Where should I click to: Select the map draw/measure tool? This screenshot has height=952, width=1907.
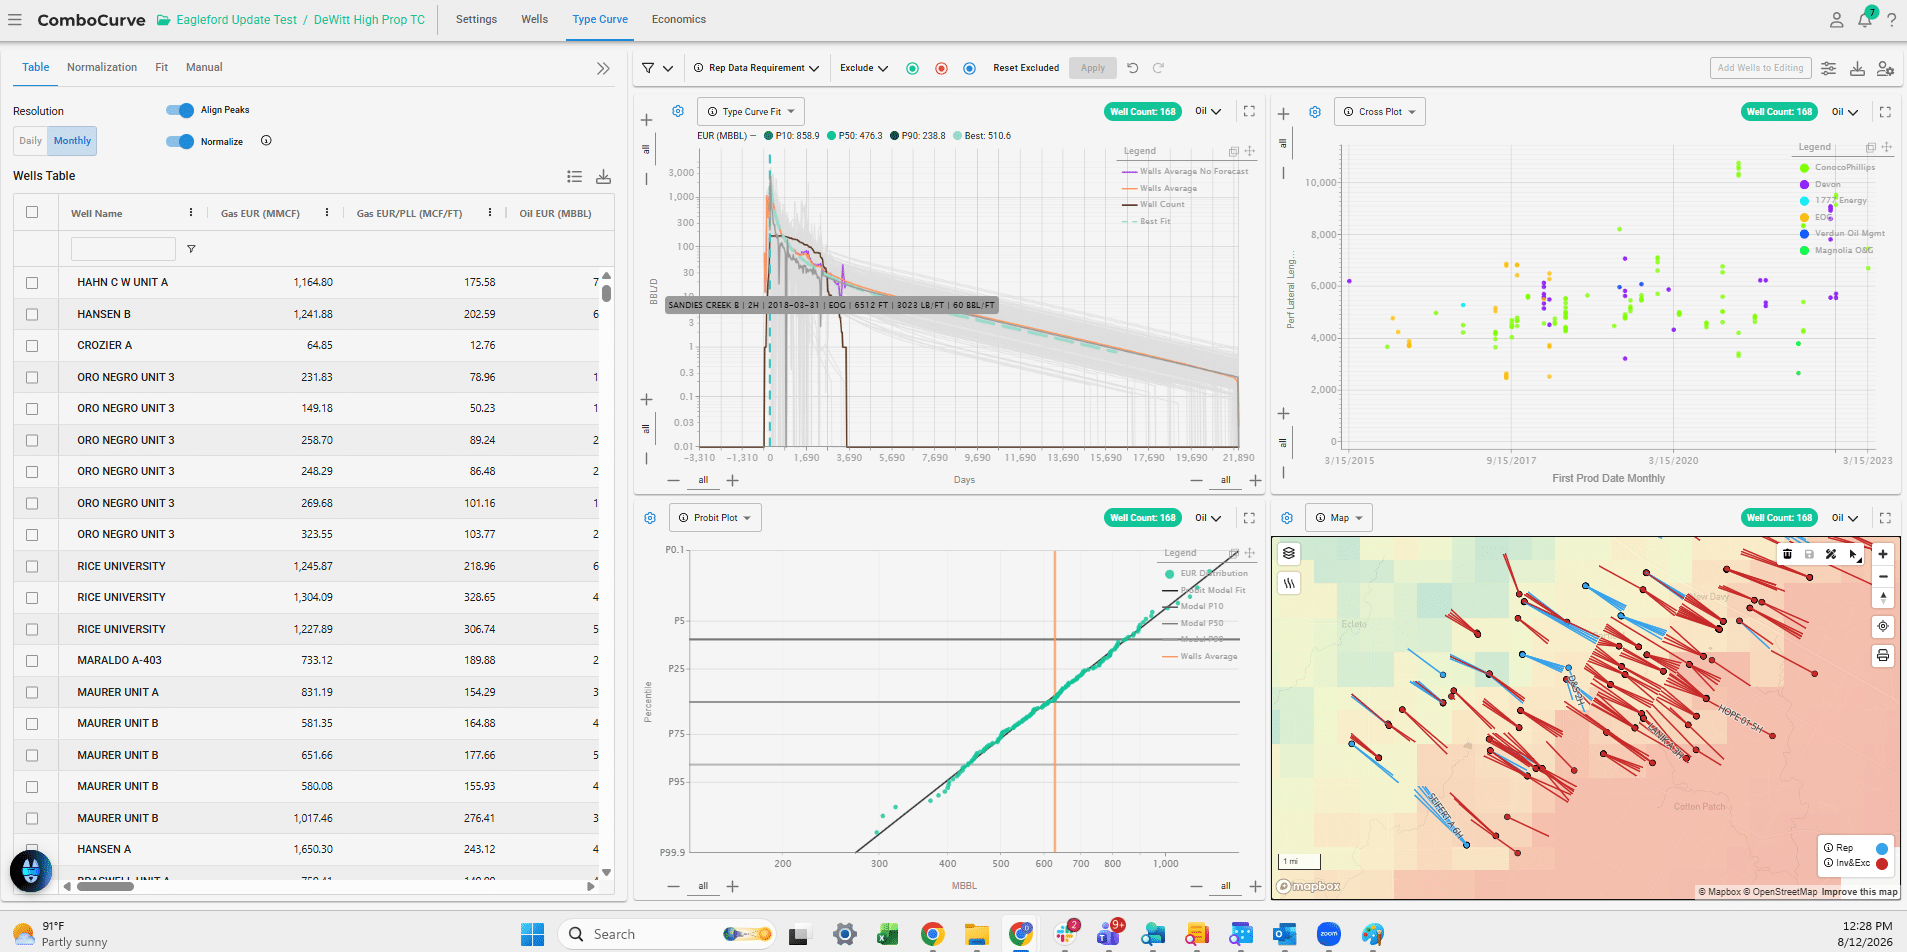coord(1831,554)
